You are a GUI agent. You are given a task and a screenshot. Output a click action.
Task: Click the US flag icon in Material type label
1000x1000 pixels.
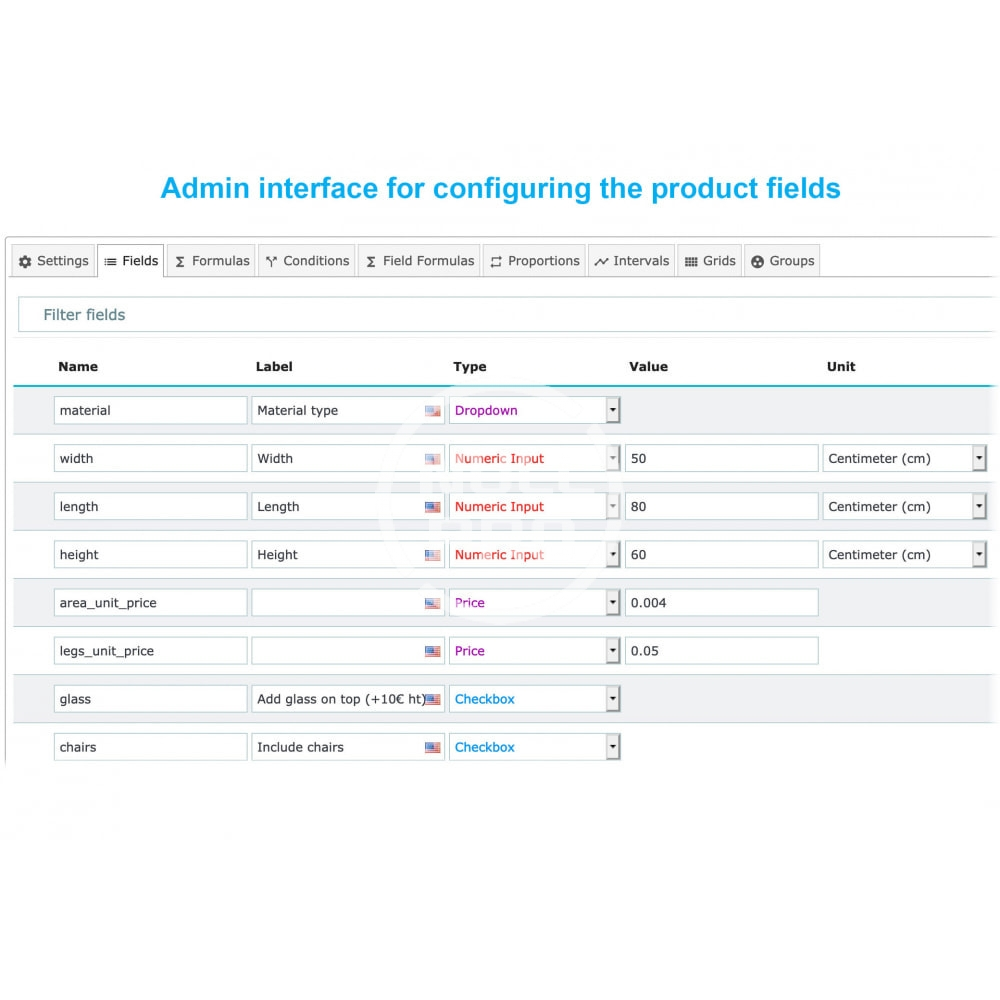point(432,411)
